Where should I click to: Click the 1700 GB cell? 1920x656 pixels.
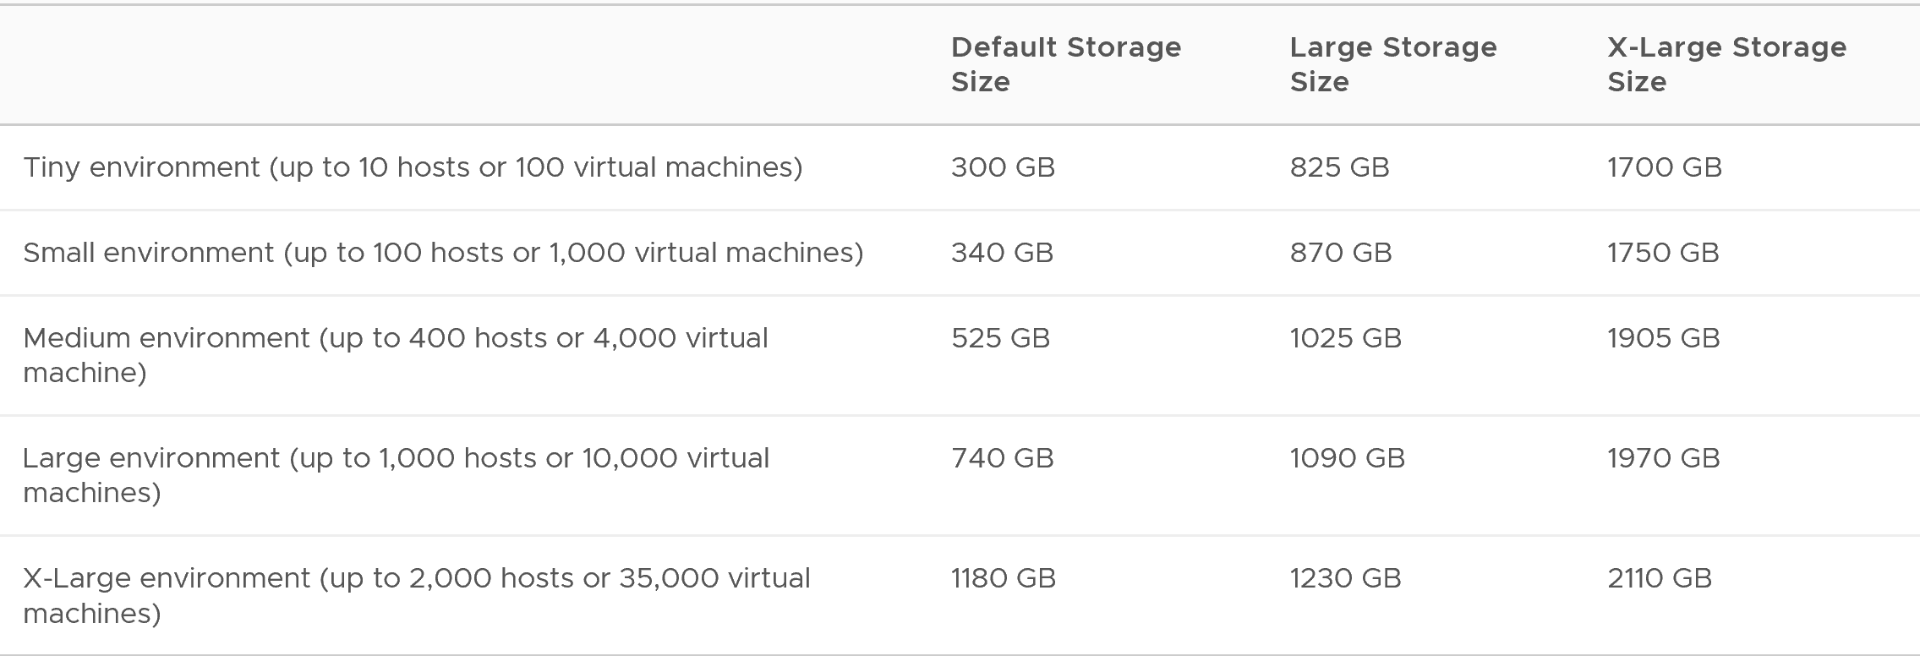(x=1664, y=167)
